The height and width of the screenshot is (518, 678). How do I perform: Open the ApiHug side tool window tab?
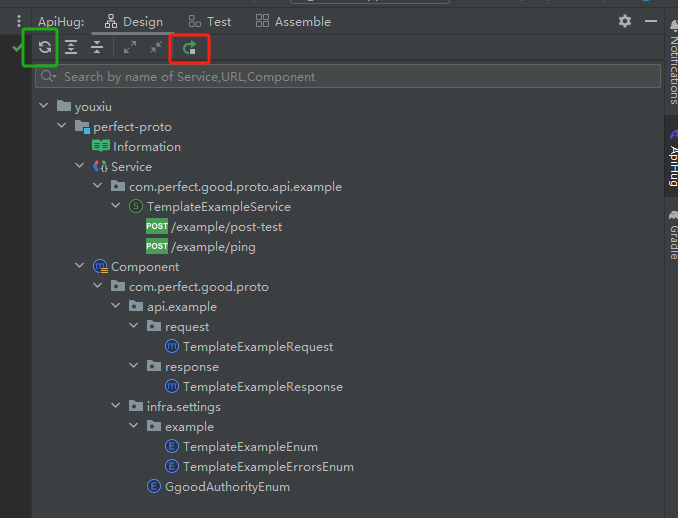tap(673, 158)
